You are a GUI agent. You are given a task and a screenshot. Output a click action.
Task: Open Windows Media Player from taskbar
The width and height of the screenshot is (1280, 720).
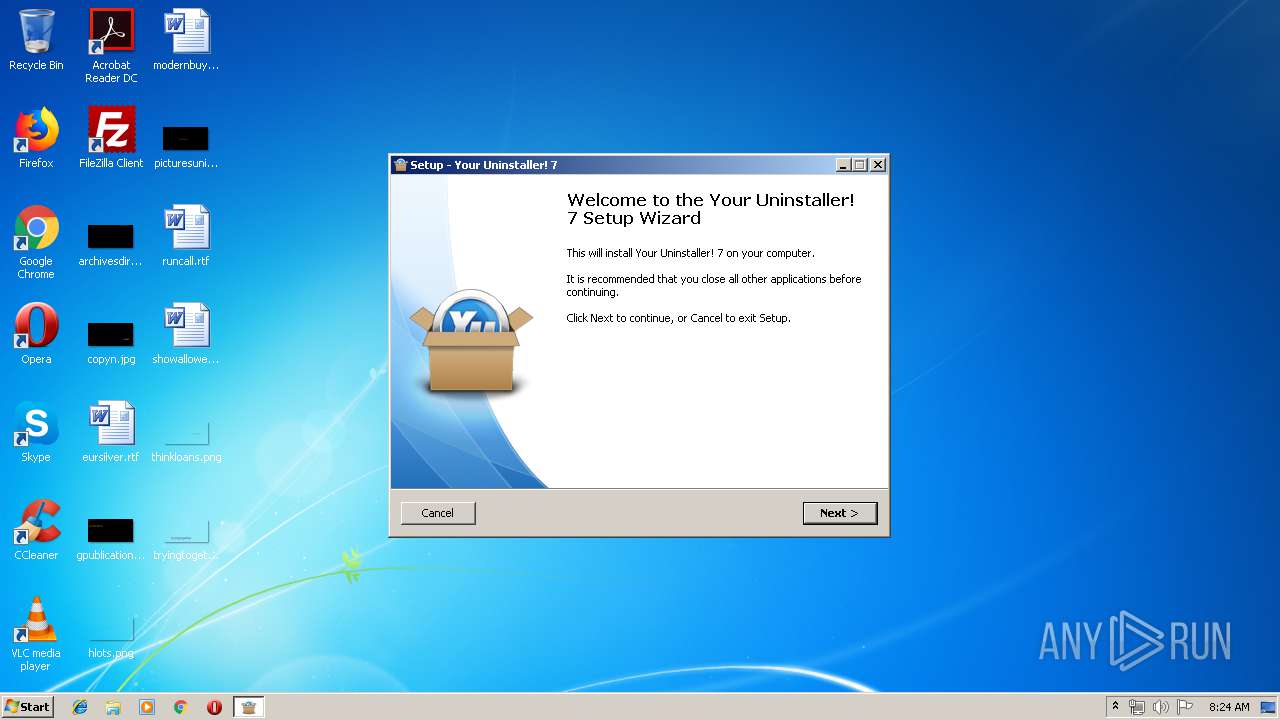[x=147, y=707]
